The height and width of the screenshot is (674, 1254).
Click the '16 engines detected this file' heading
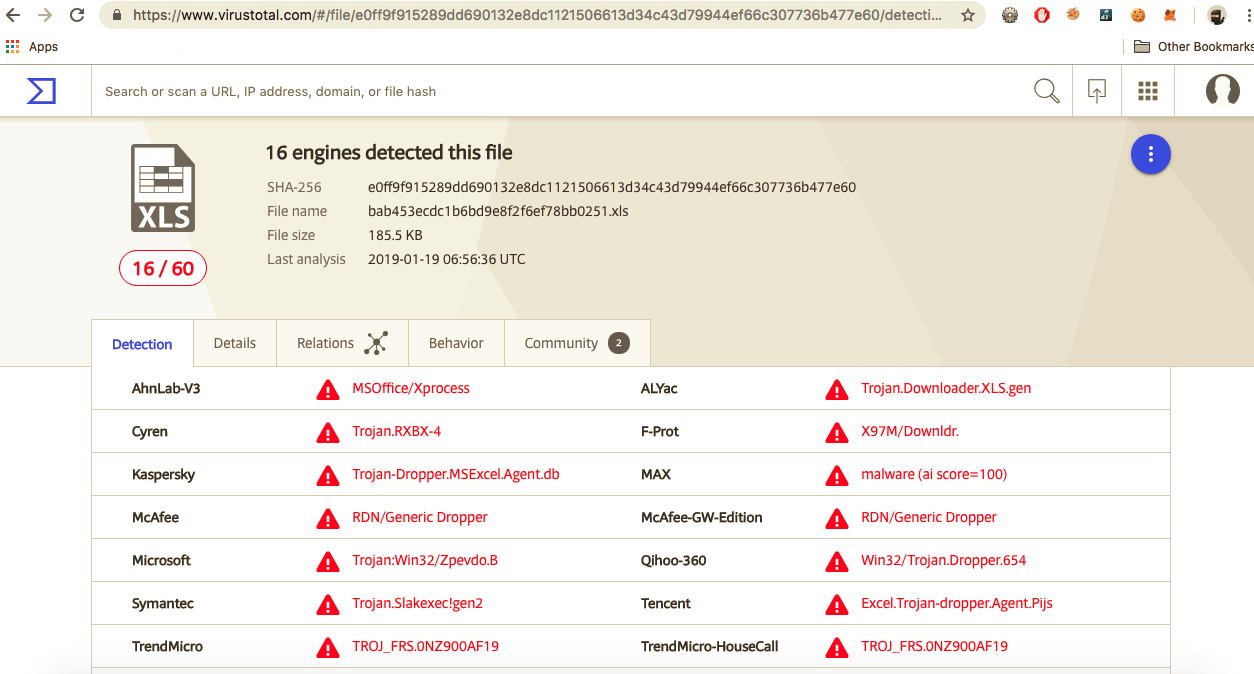coord(389,153)
